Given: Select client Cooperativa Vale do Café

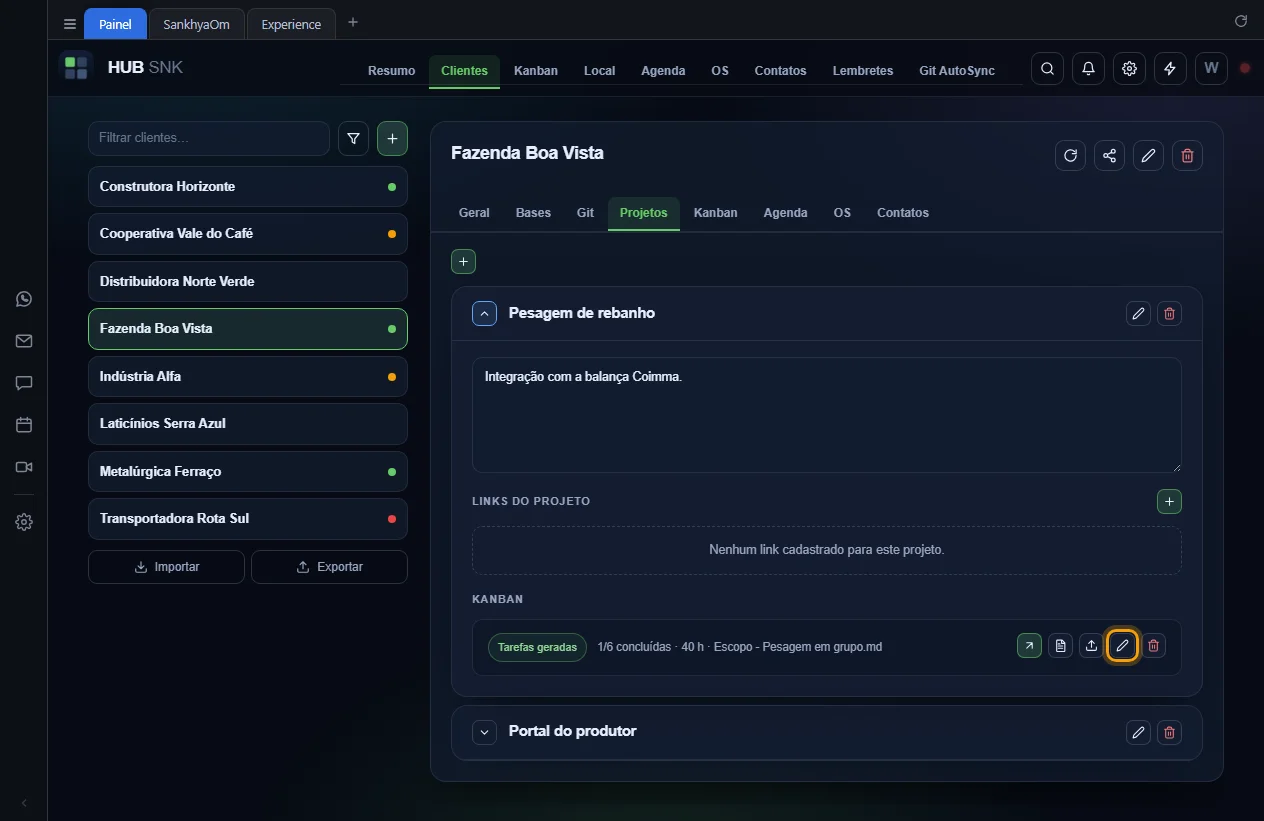Looking at the screenshot, I should (x=248, y=234).
